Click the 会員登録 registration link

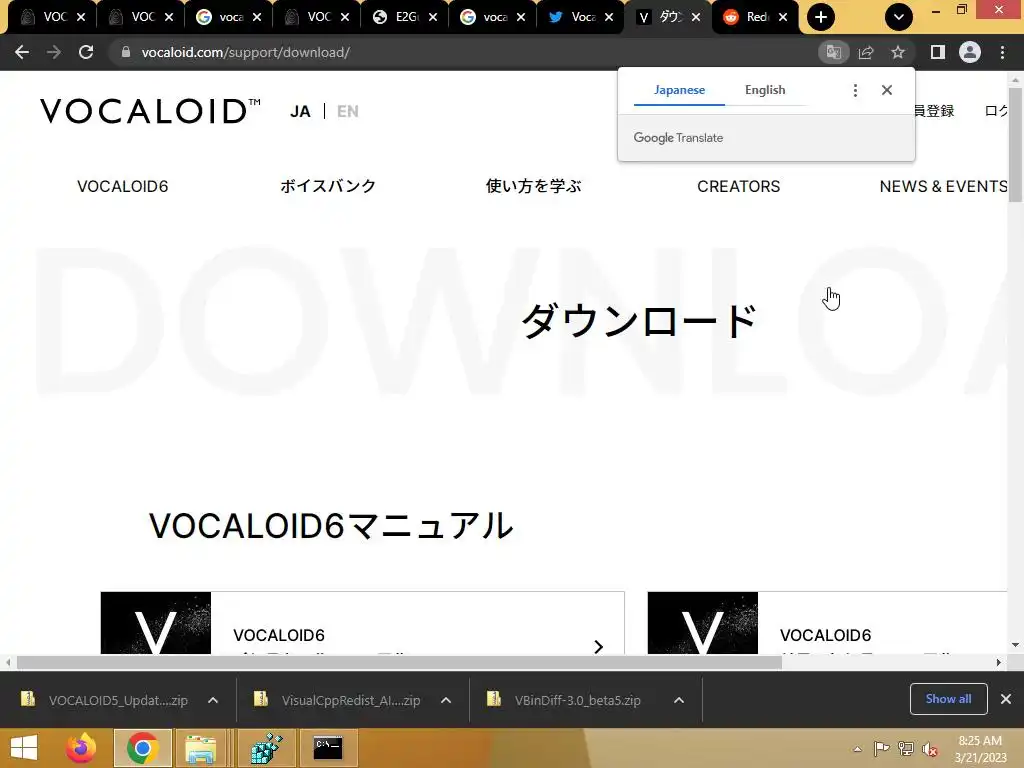(x=934, y=111)
